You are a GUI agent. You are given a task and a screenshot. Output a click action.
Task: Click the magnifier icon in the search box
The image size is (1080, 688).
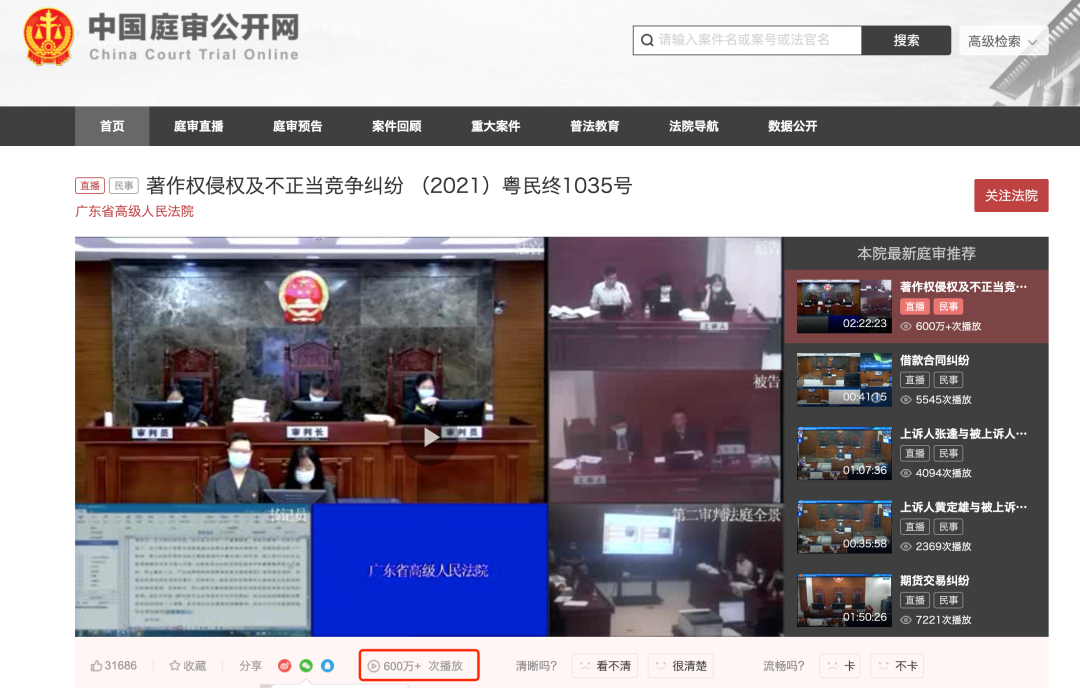647,41
